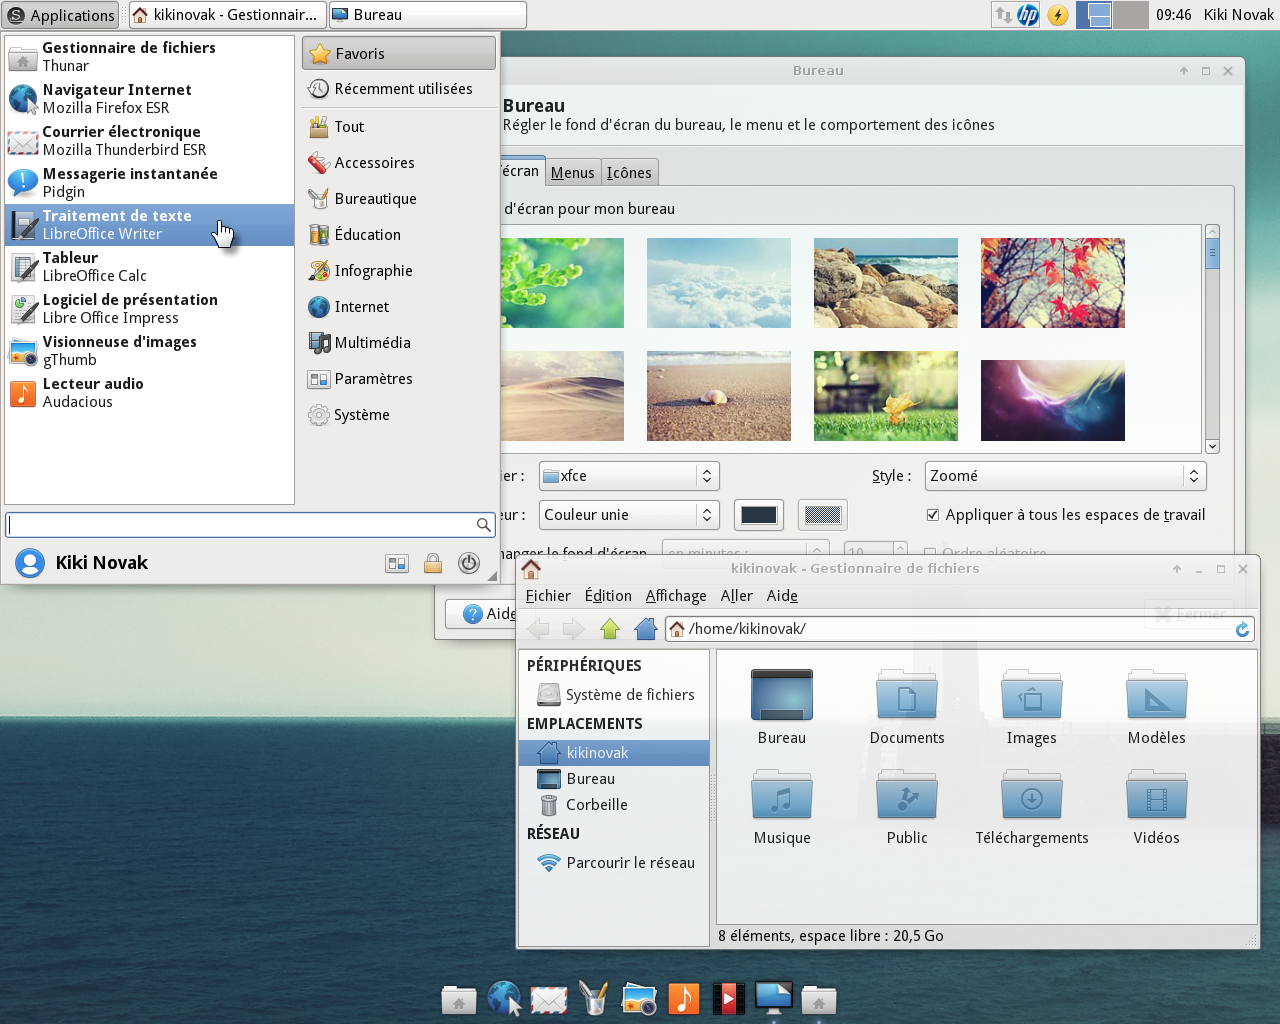Choose the clouds sky wallpaper

pyautogui.click(x=719, y=283)
